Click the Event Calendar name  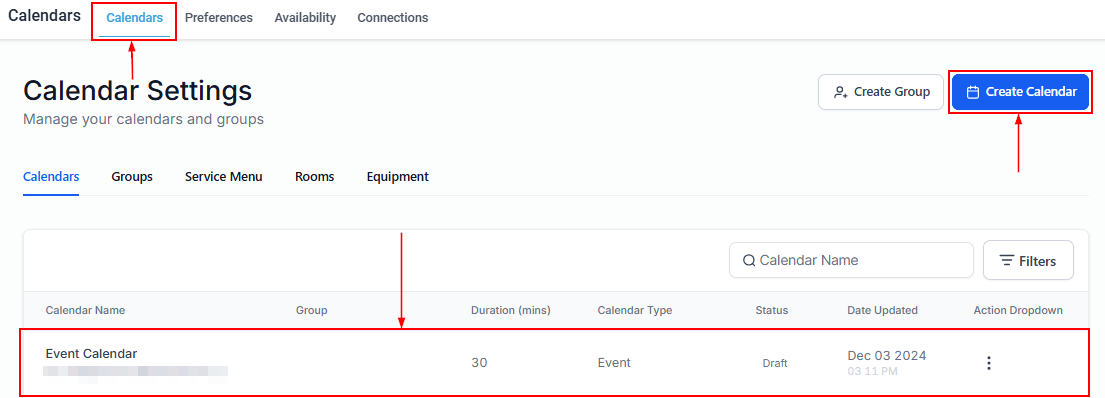92,354
